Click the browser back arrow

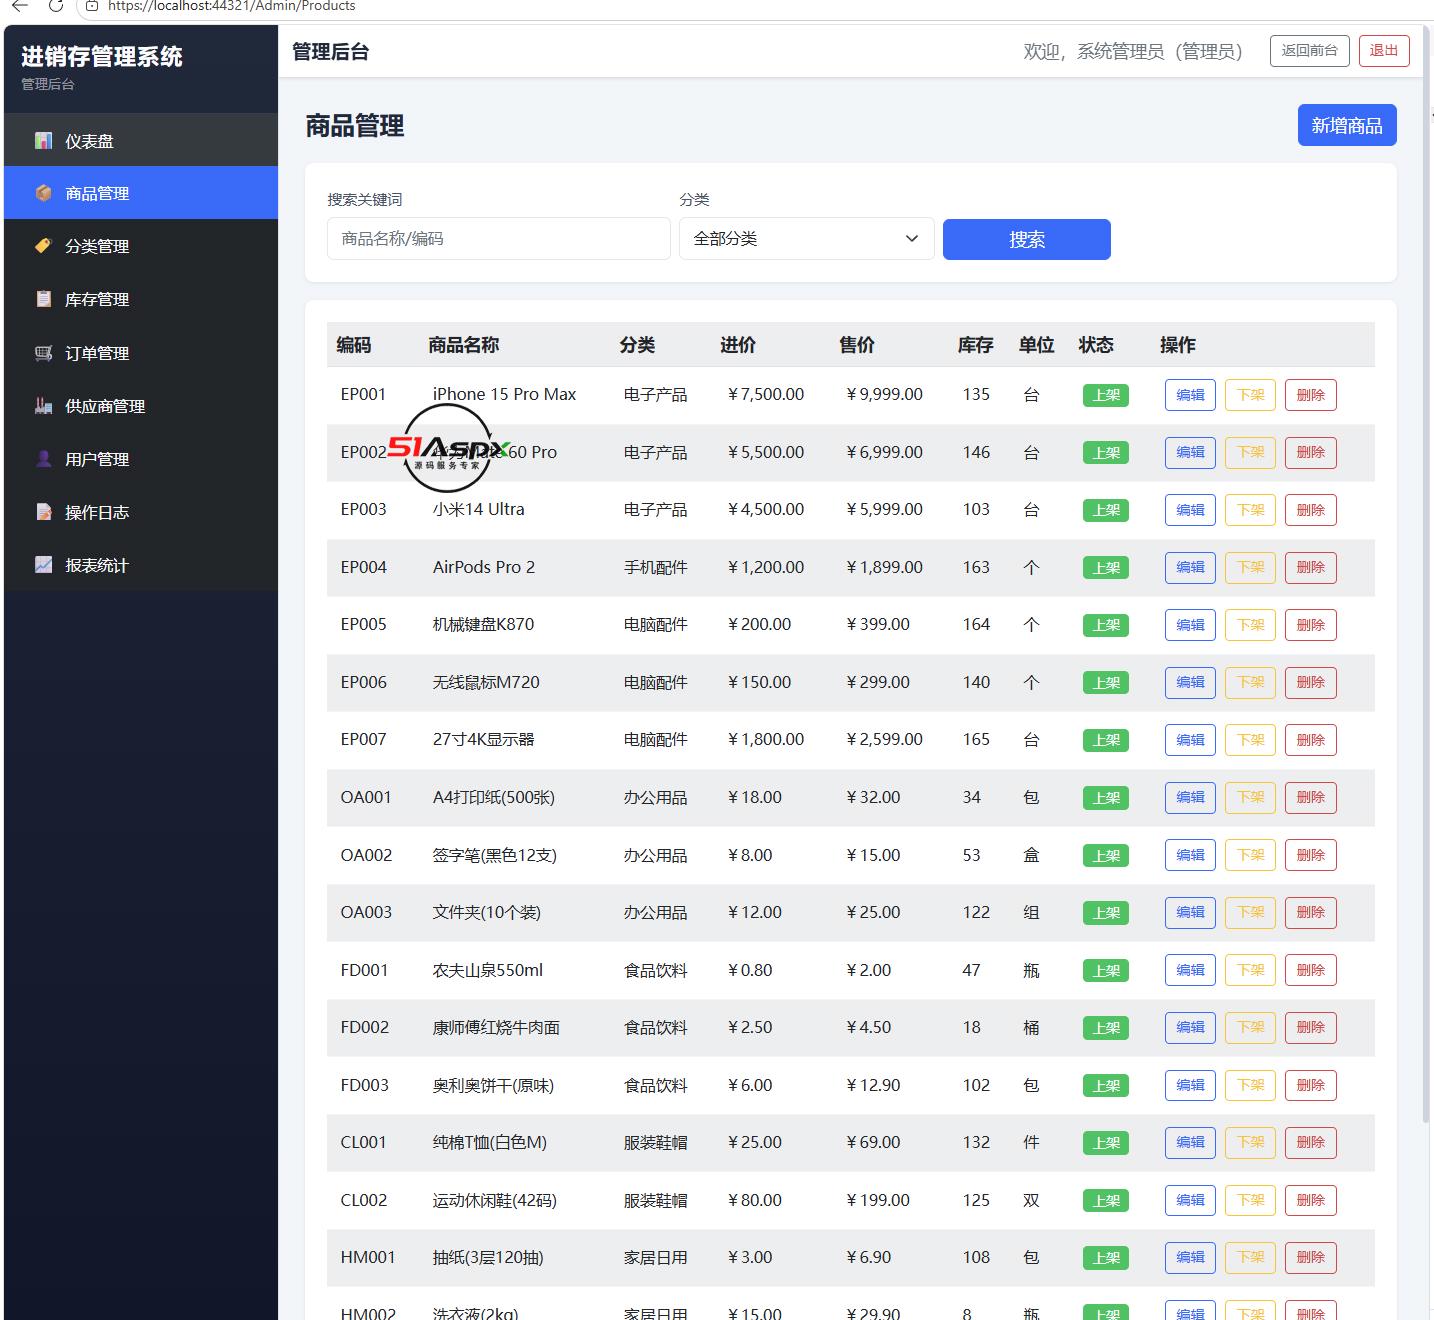coord(19,6)
